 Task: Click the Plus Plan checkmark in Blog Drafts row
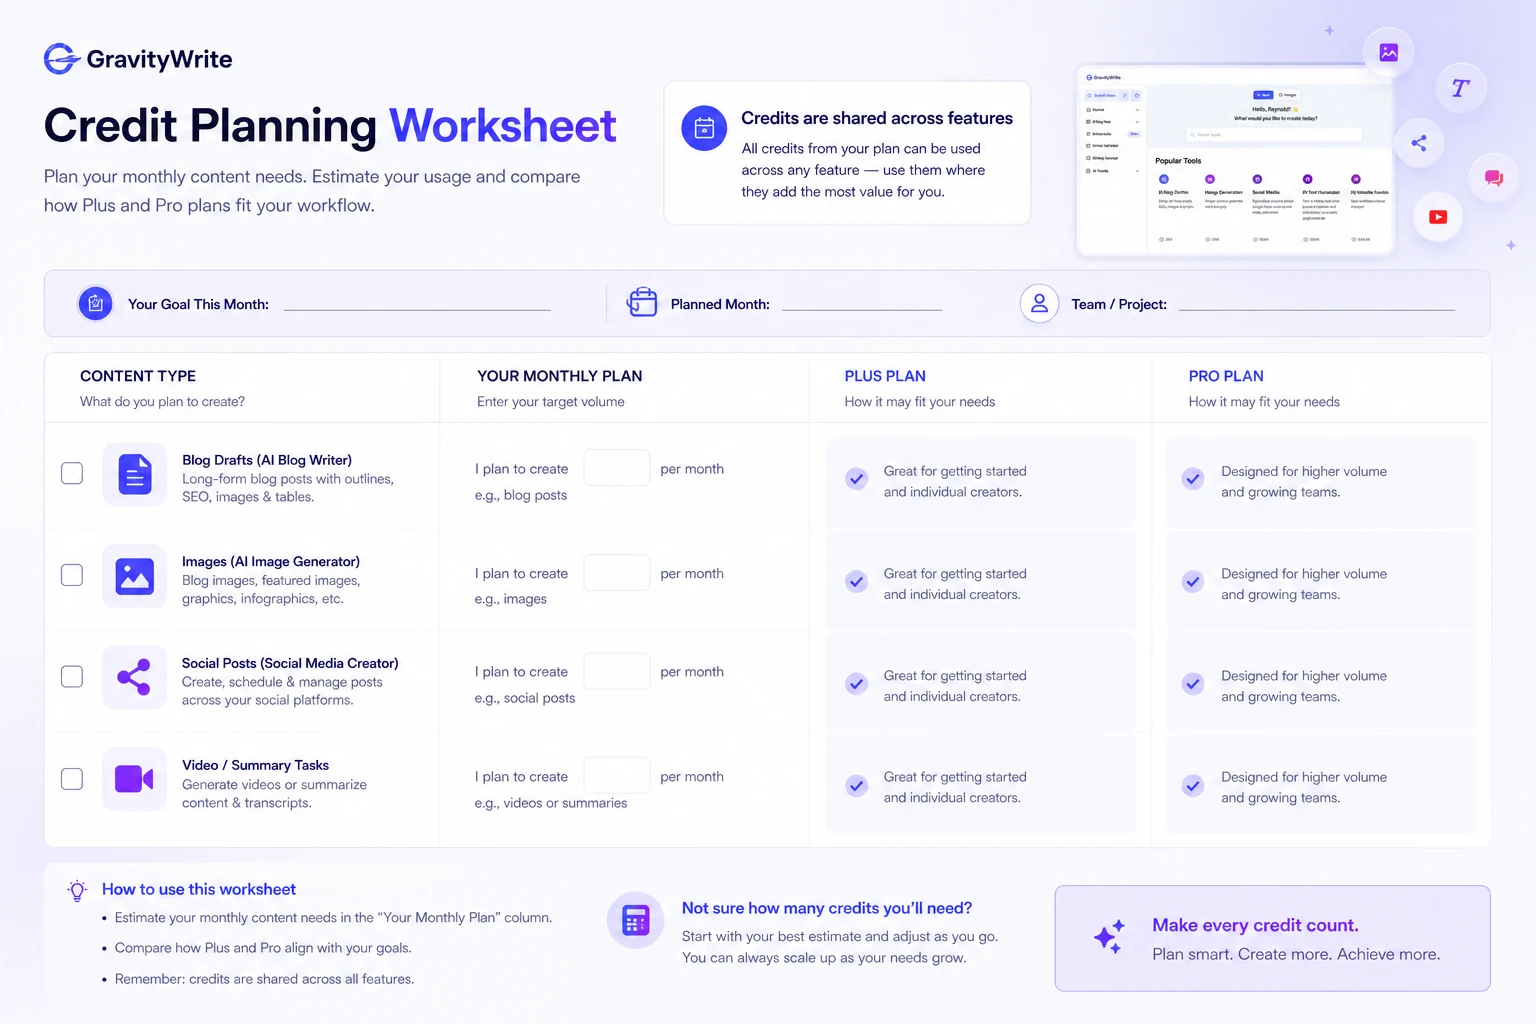[857, 479]
